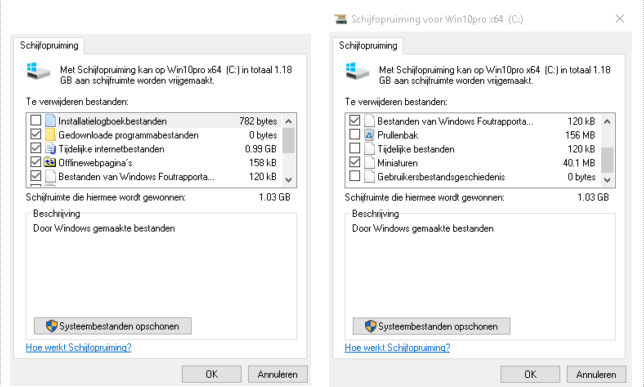Click the Installatielogboekbestanden file icon
644x387 pixels.
(50, 121)
